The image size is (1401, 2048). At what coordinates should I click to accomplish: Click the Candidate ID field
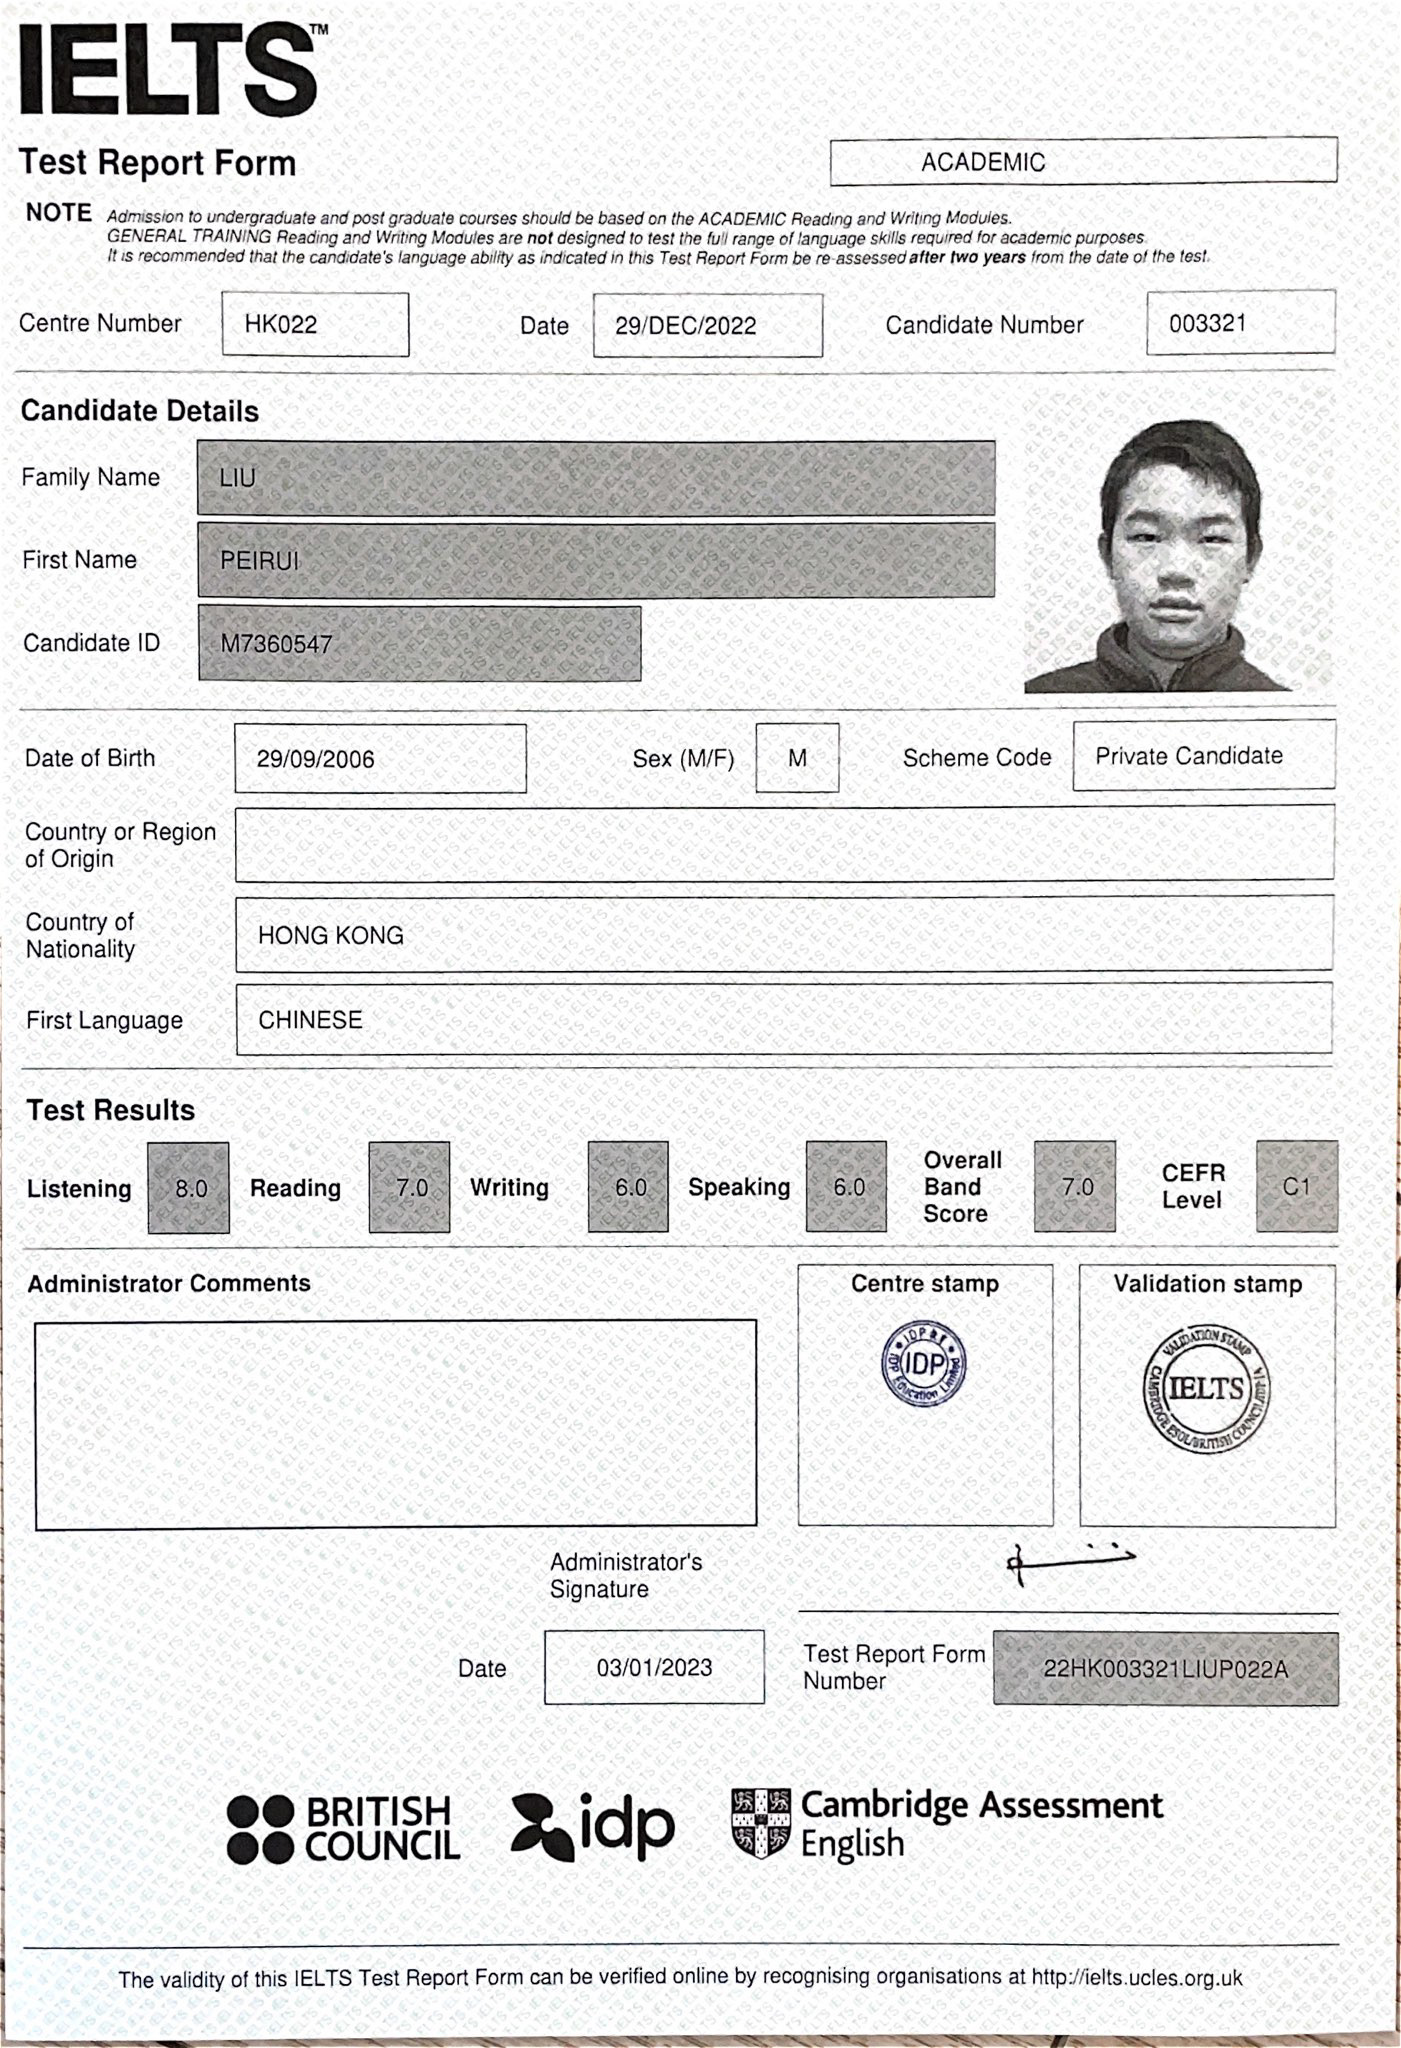coord(419,644)
